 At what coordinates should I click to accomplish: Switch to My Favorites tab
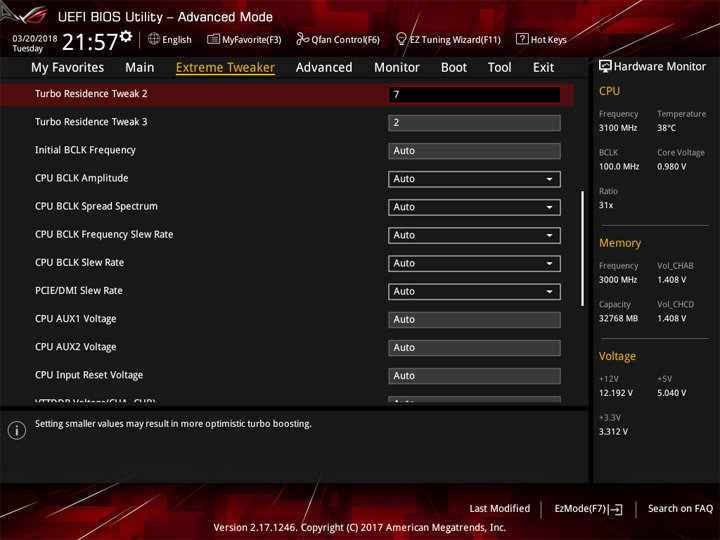(x=68, y=68)
